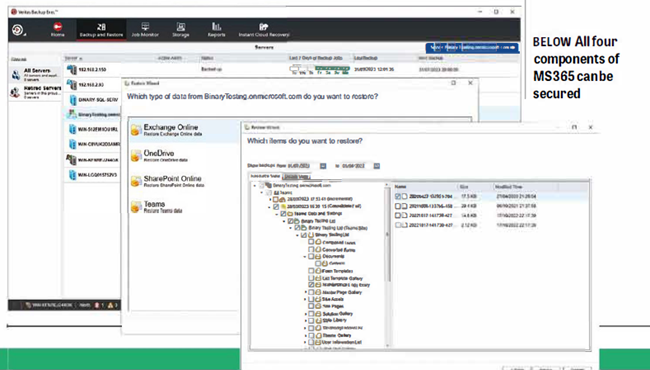Viewport: 650px width, 370px height.
Task: Collapse the BinaryTesting.onmicrosoft.com tree root
Action: 255,186
